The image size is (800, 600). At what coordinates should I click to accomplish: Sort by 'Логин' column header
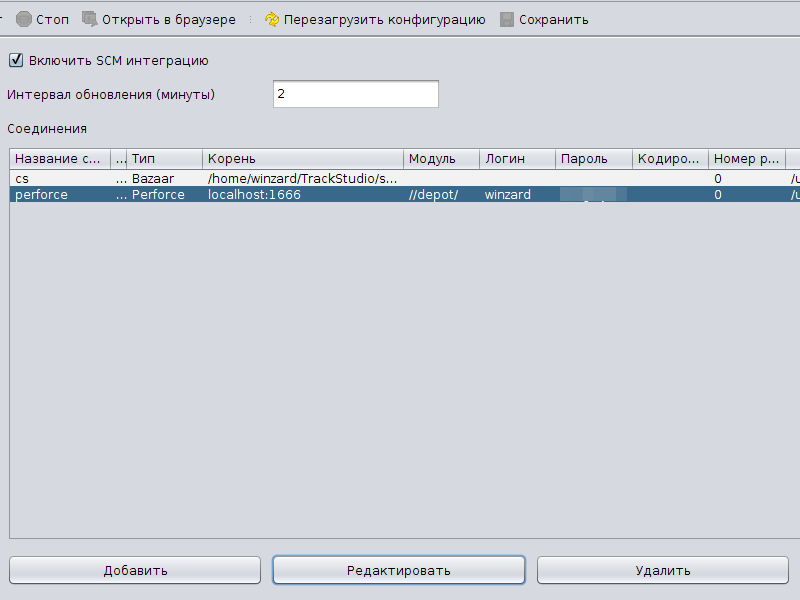[517, 159]
